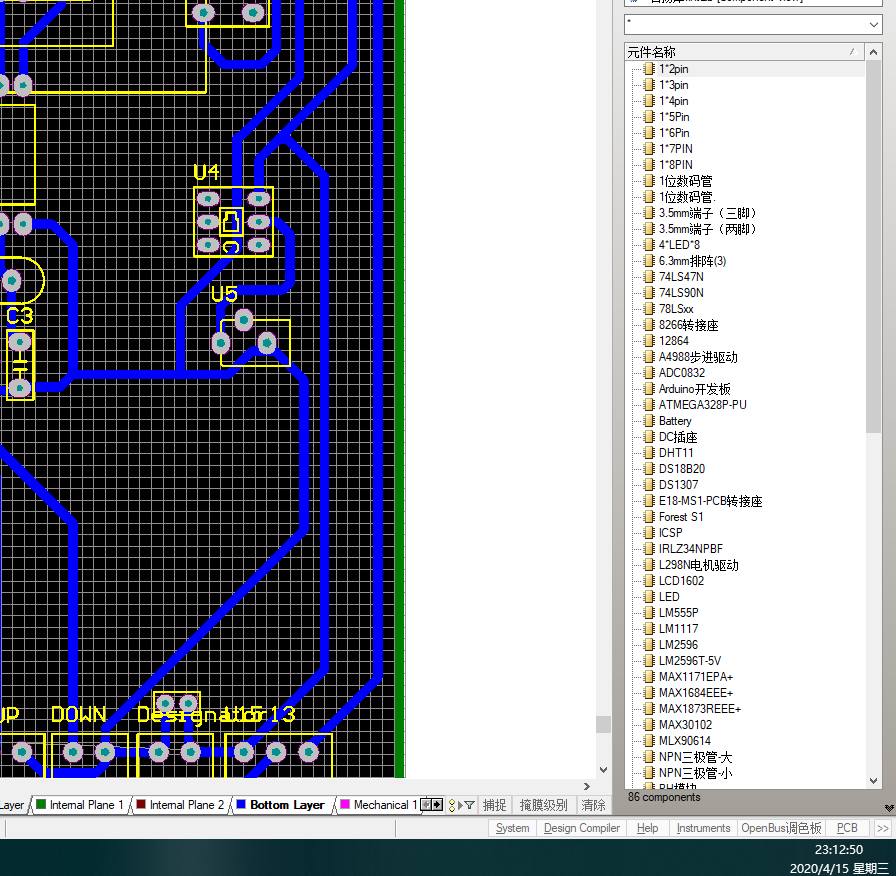This screenshot has height=876, width=896.
Task: Switch to Internal Plane 2 layer tab
Action: [x=181, y=805]
